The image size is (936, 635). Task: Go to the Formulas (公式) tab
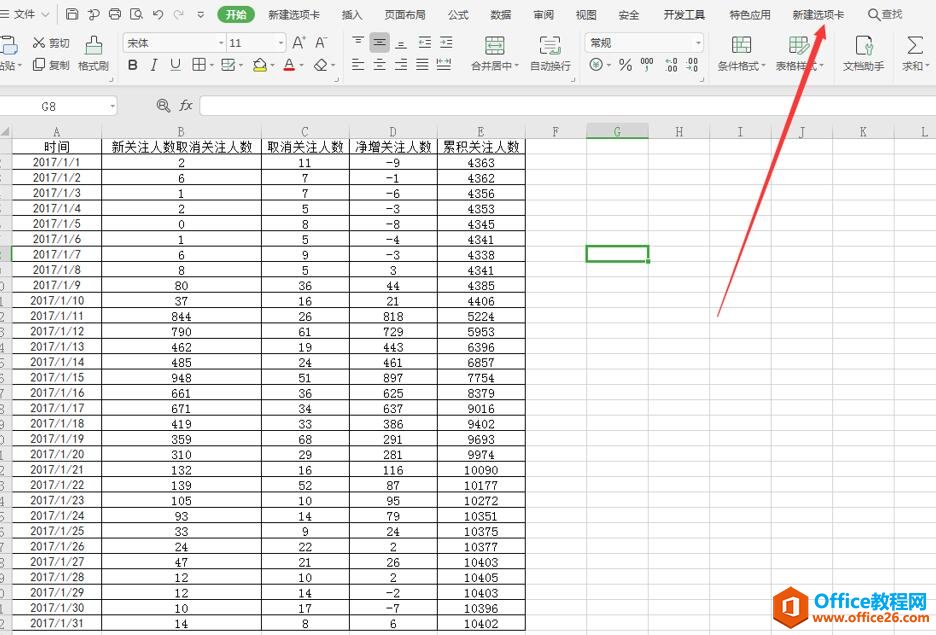pyautogui.click(x=458, y=14)
